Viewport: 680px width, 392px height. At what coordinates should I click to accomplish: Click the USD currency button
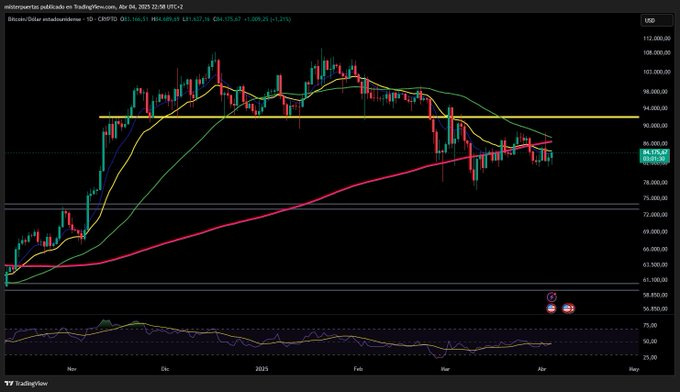click(x=656, y=20)
